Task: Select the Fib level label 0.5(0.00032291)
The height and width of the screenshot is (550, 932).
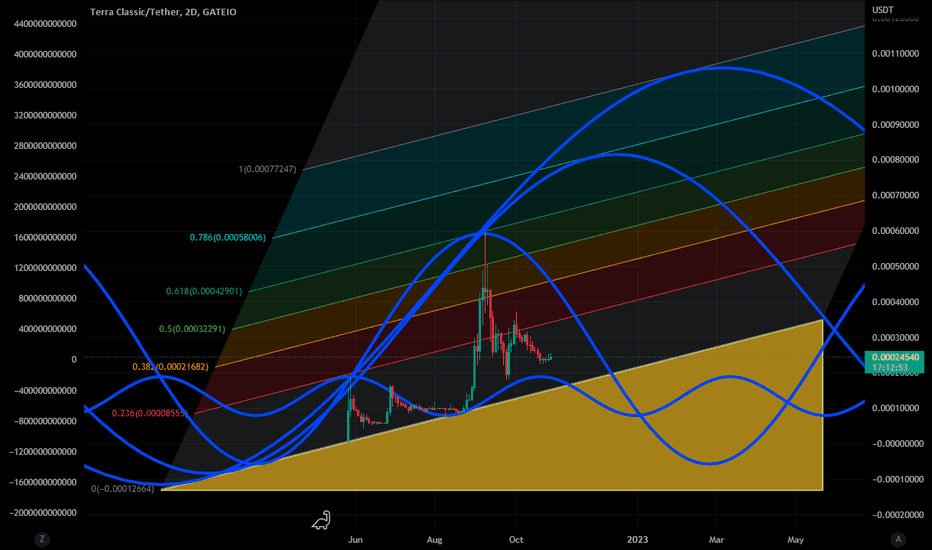Action: tap(192, 328)
